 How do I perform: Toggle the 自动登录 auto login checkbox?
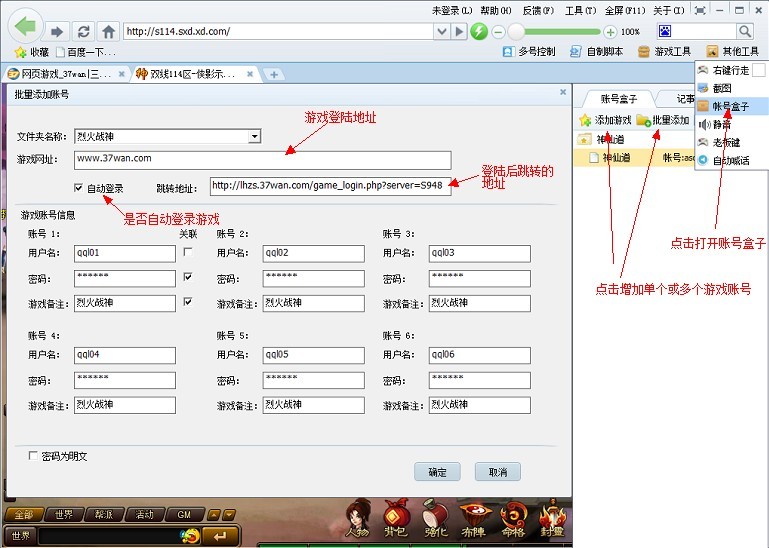78,188
